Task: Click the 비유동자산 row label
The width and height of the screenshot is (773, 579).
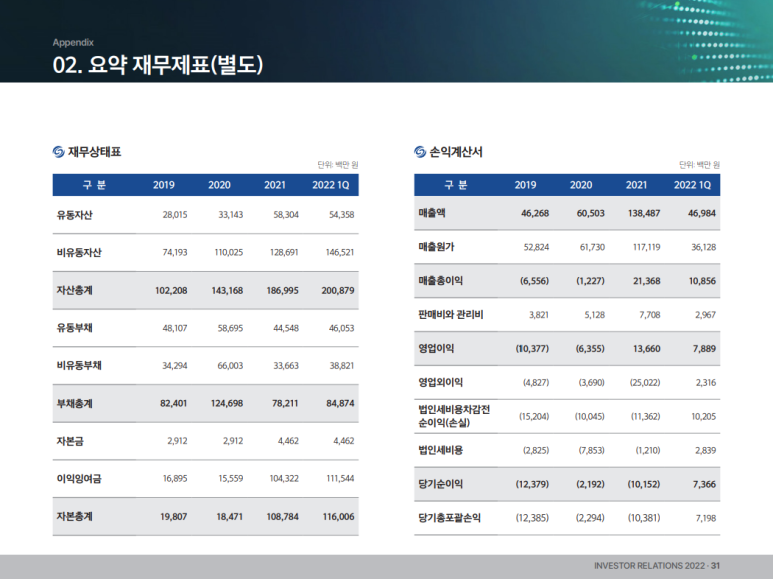Action: click(79, 253)
